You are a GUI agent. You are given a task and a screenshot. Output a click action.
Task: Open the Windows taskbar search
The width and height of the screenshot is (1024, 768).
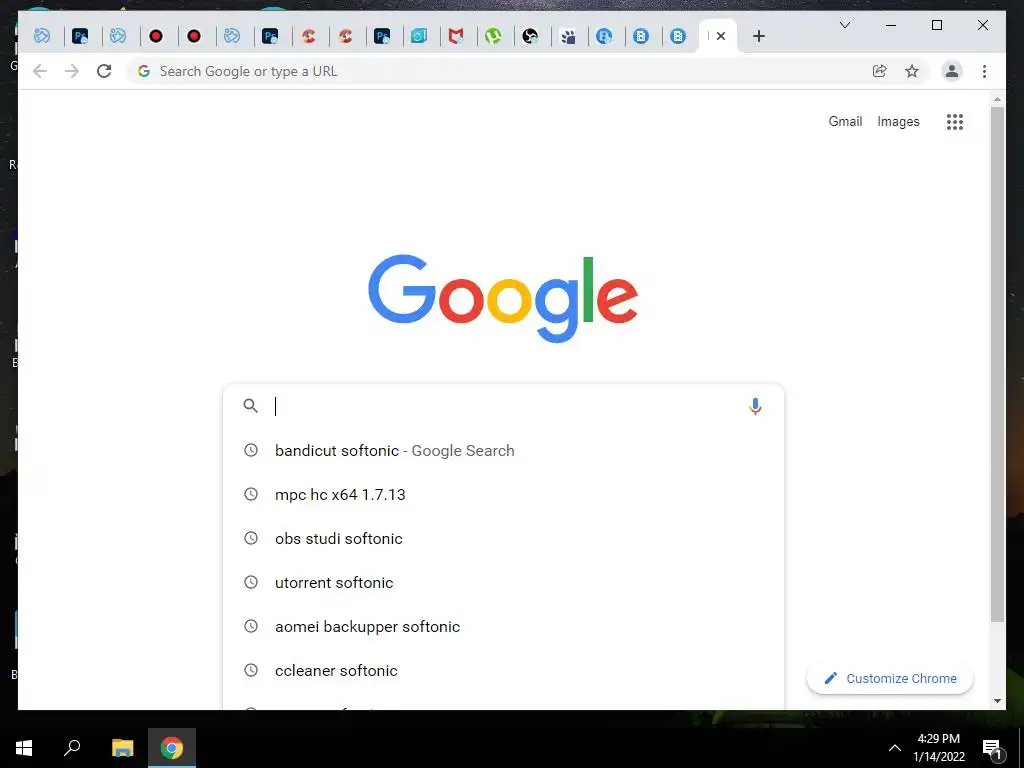pyautogui.click(x=72, y=748)
